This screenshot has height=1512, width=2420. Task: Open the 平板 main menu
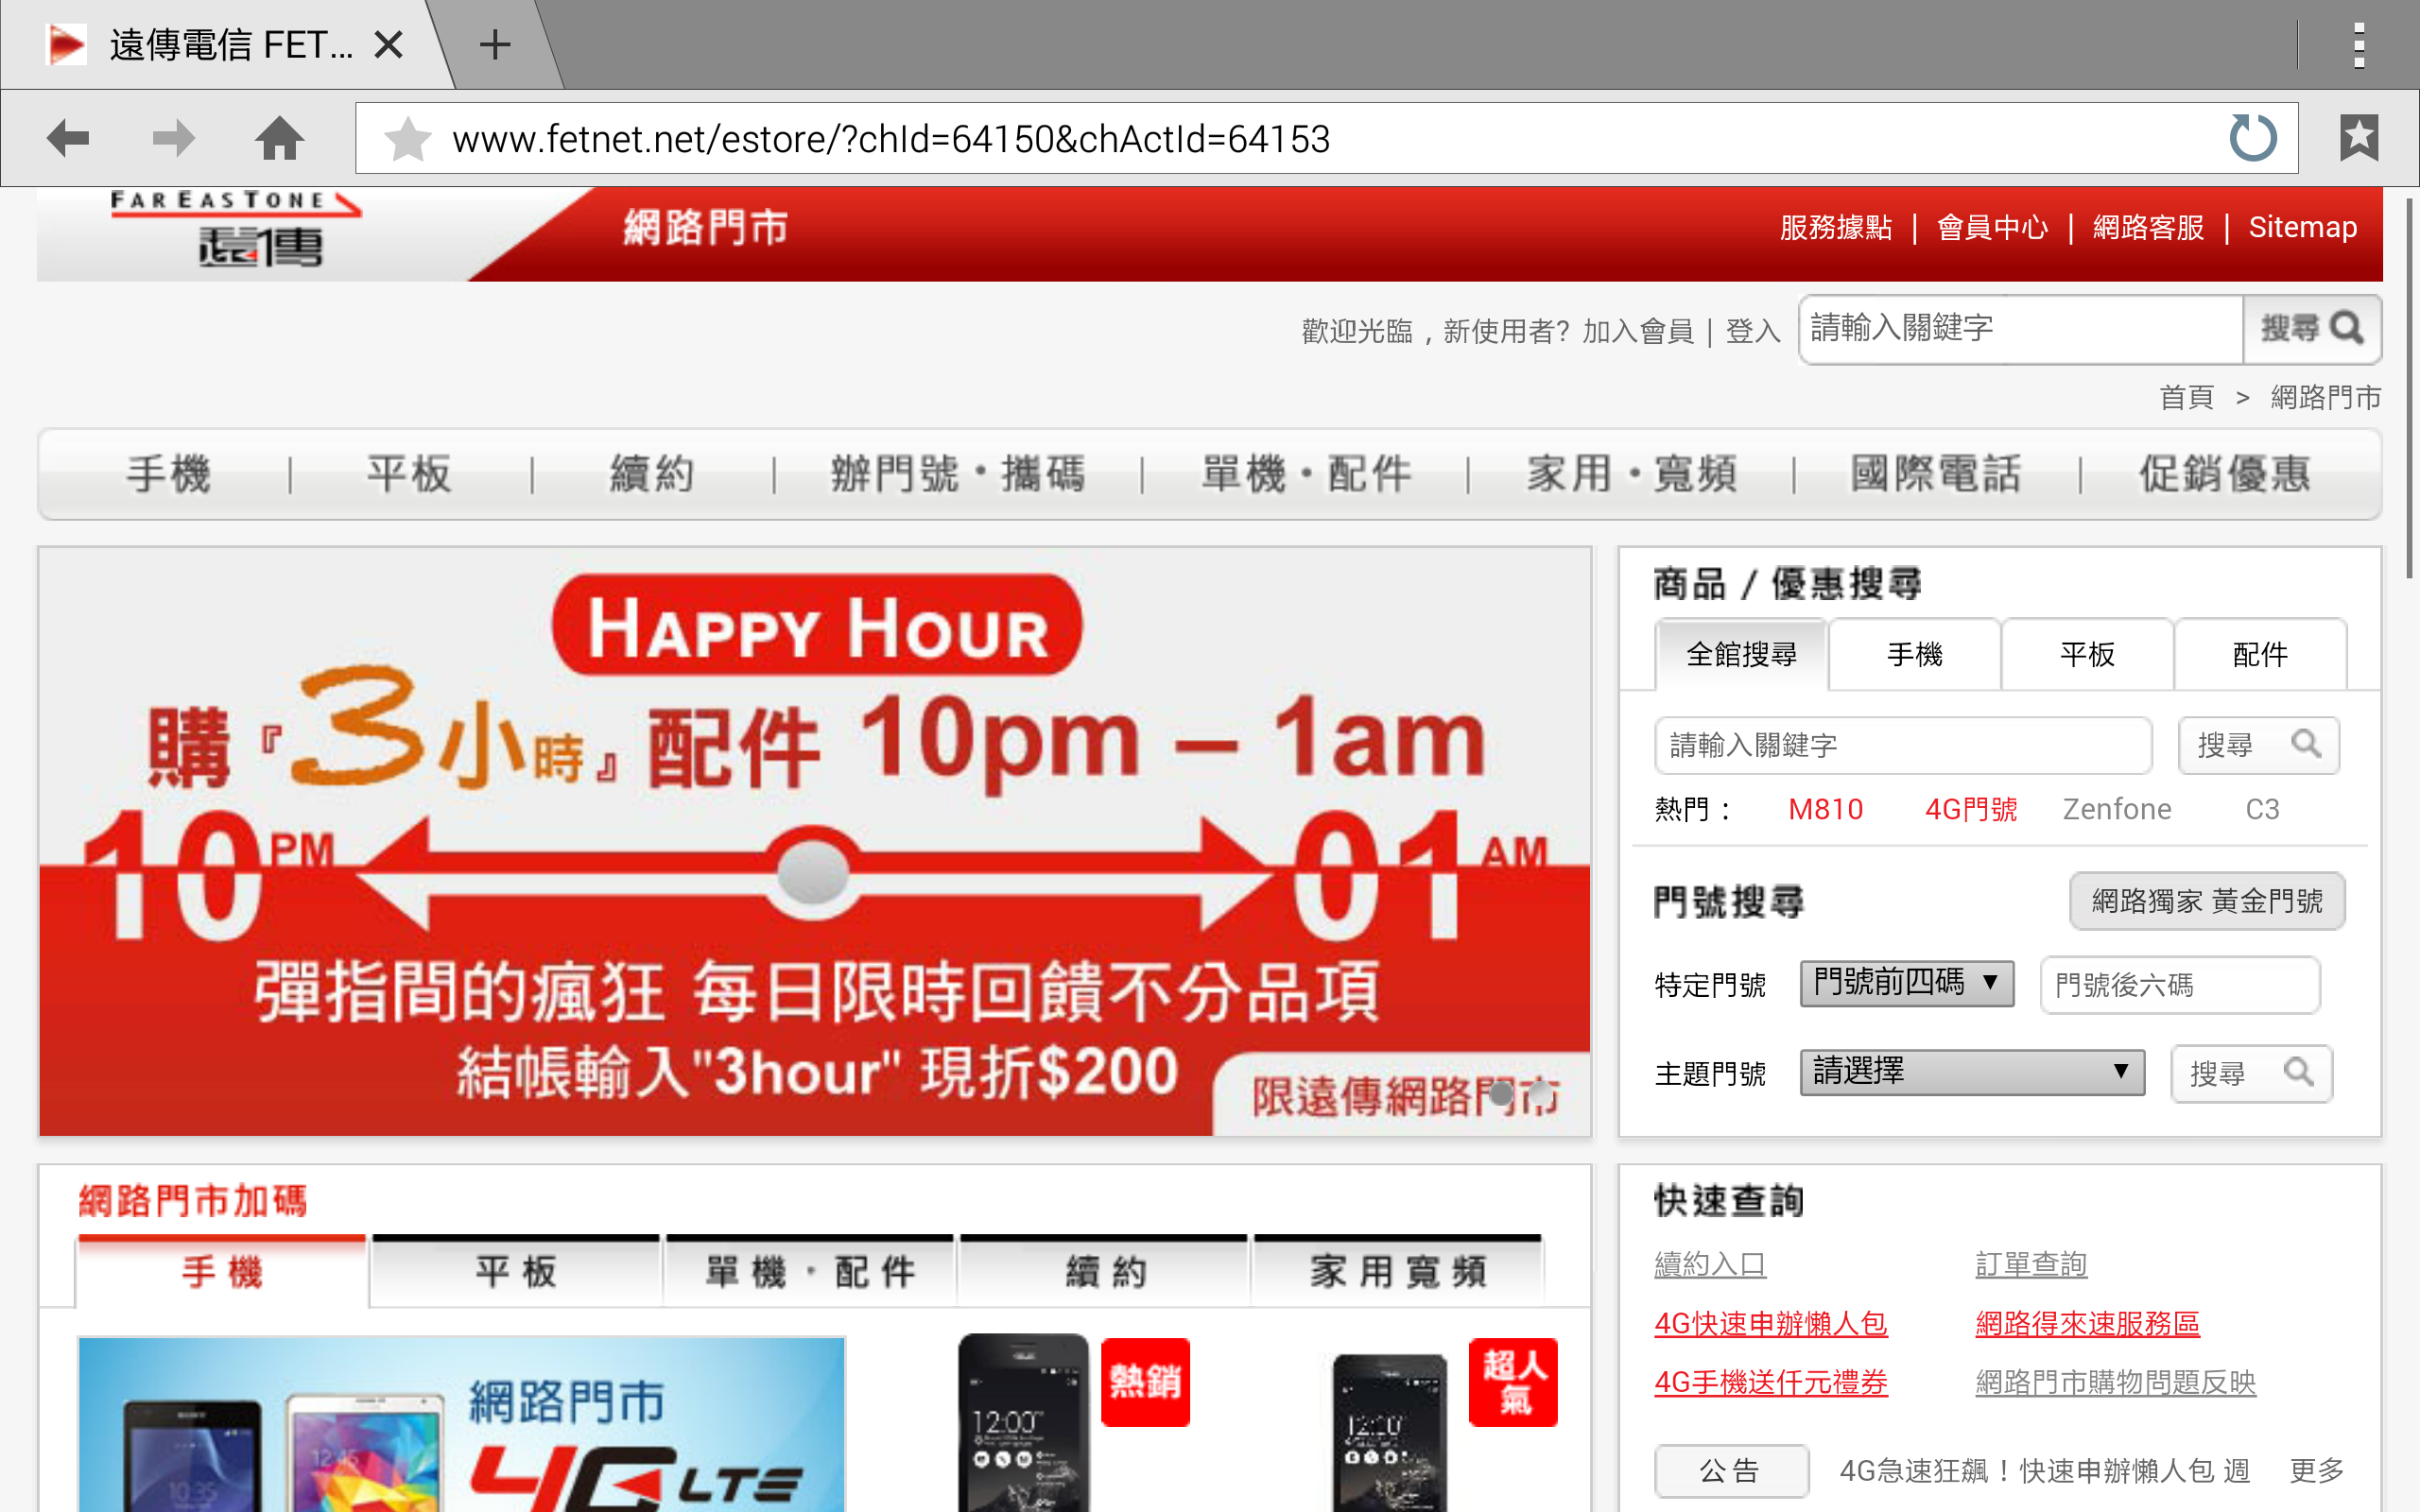[409, 474]
